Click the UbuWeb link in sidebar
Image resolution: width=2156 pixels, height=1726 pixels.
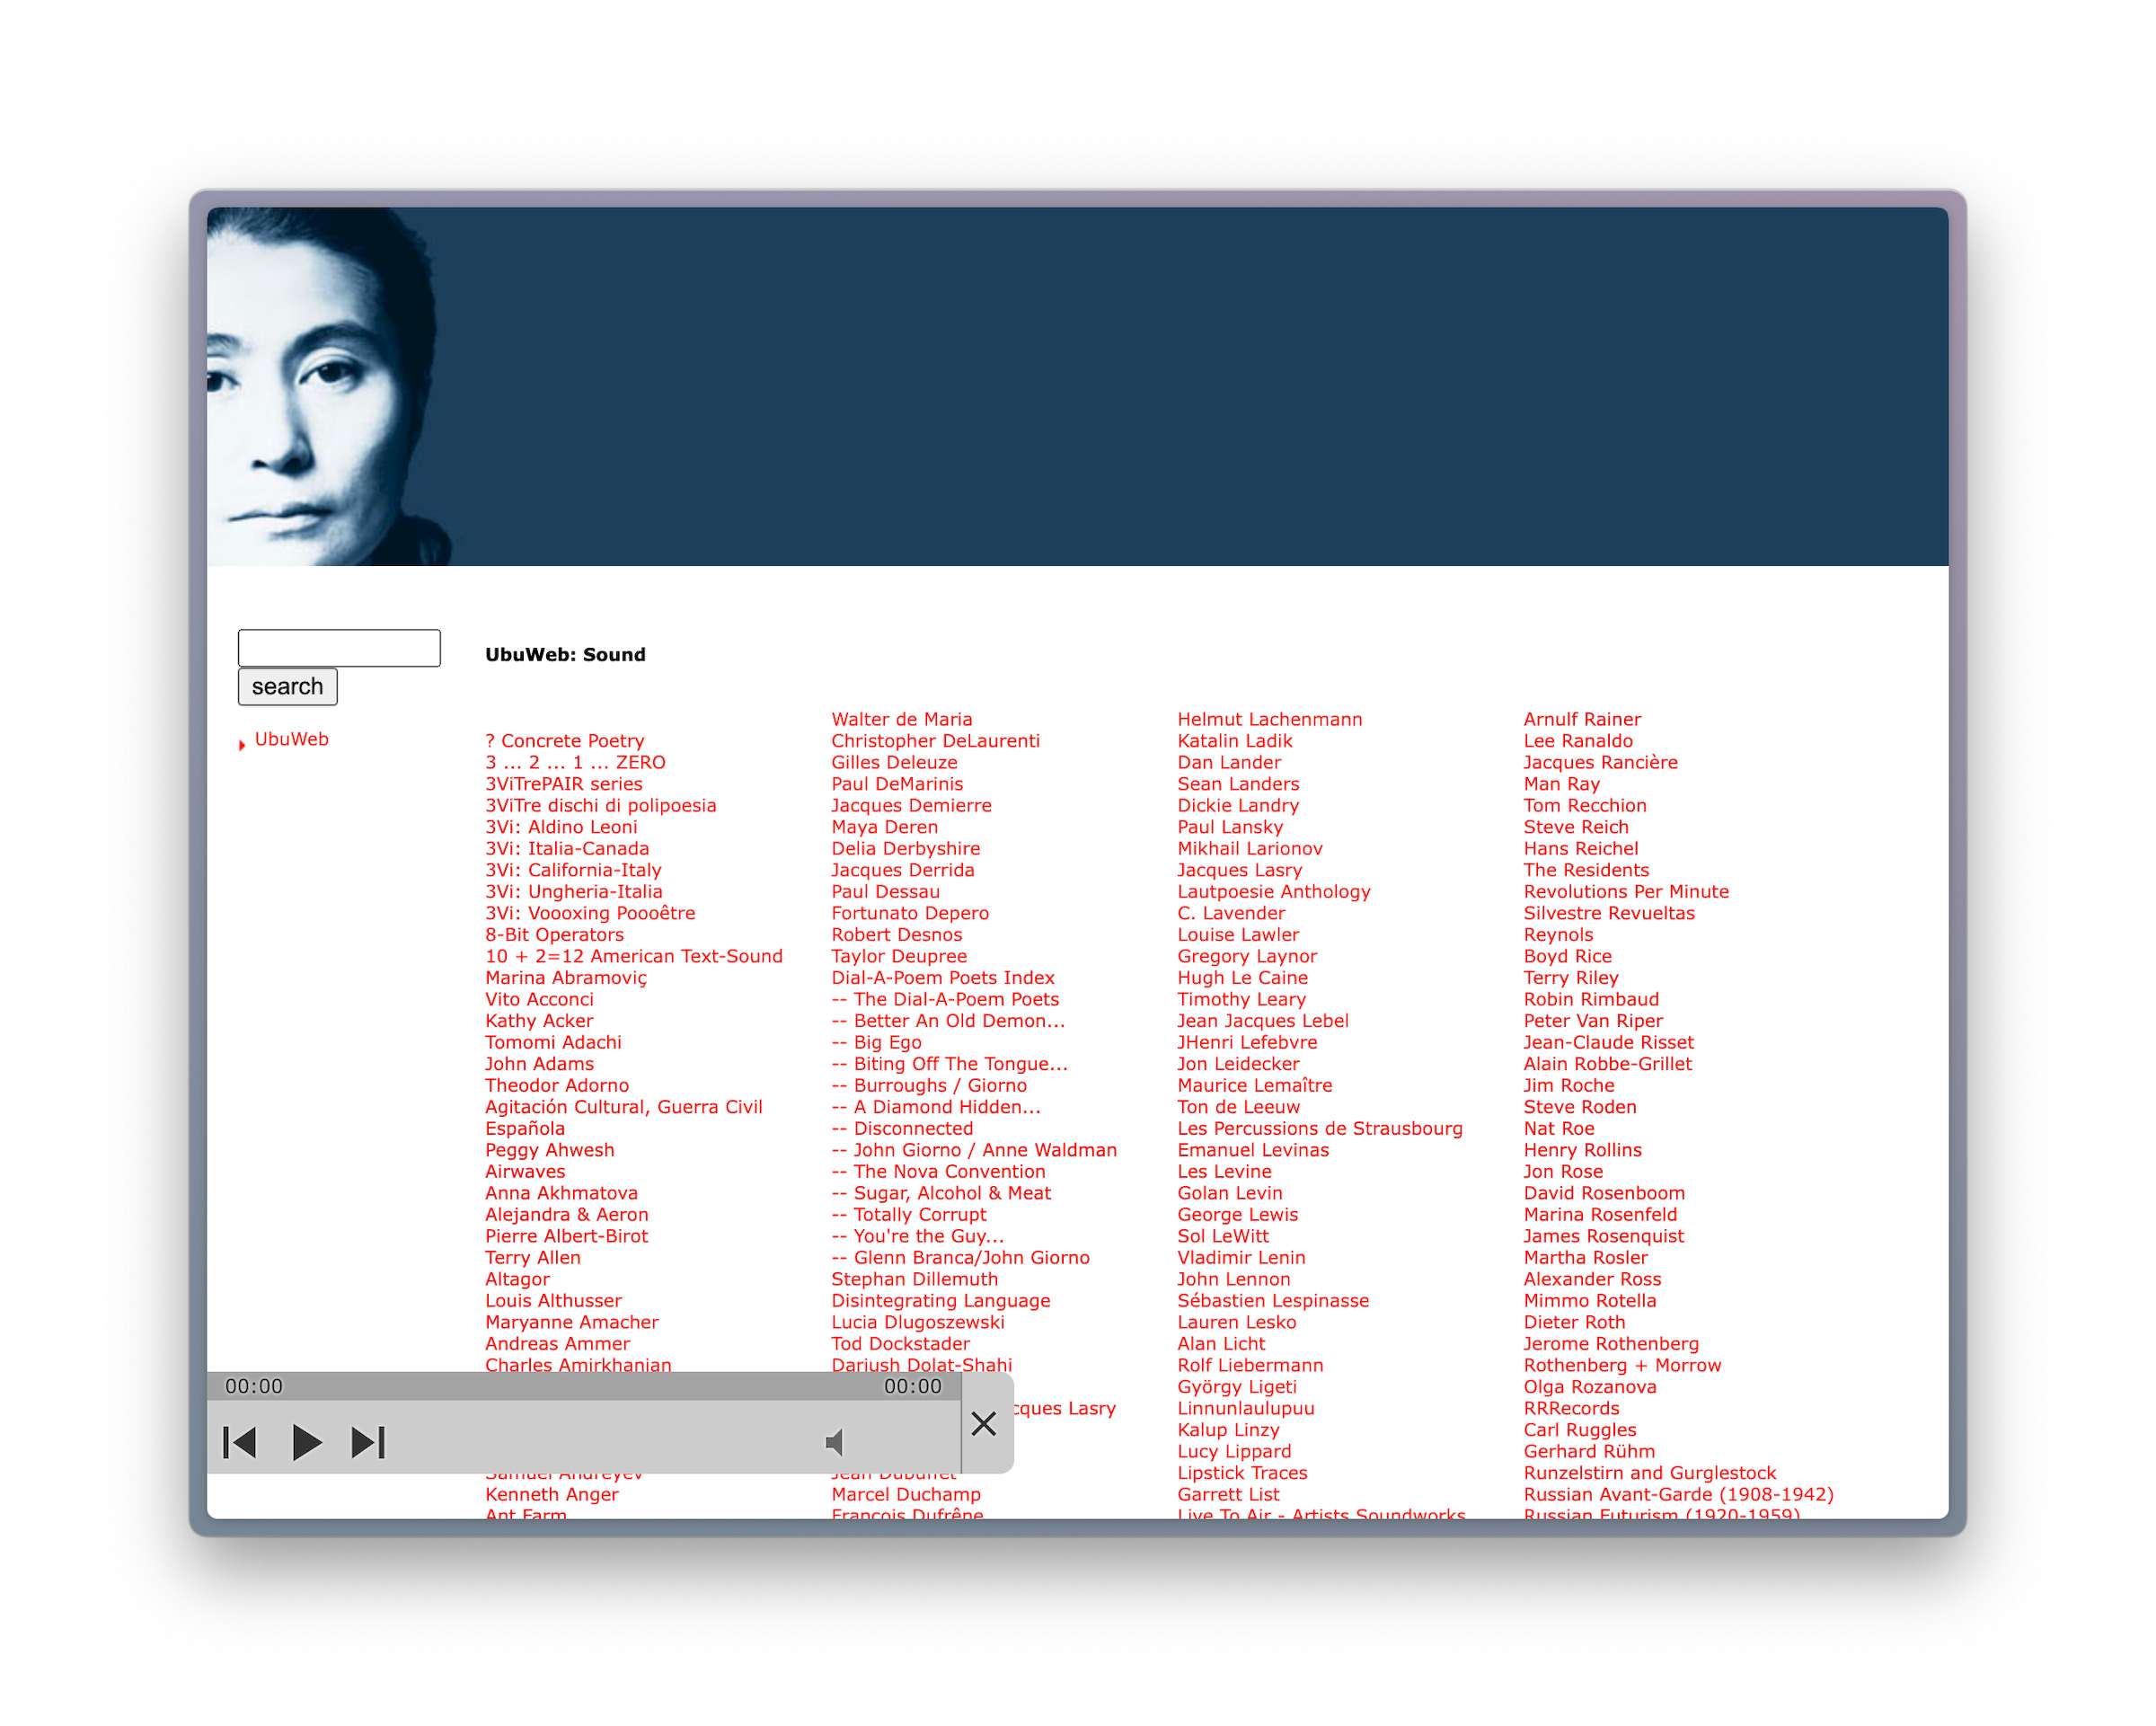pos(296,738)
